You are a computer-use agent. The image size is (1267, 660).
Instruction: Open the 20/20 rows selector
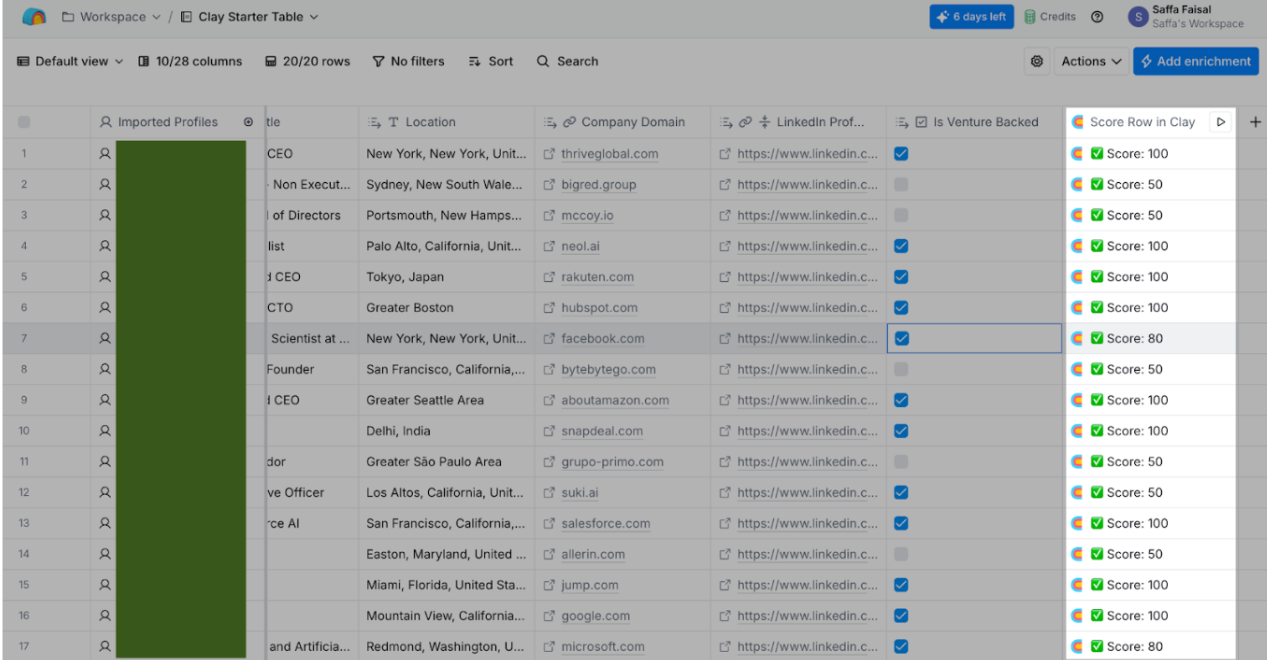point(307,61)
